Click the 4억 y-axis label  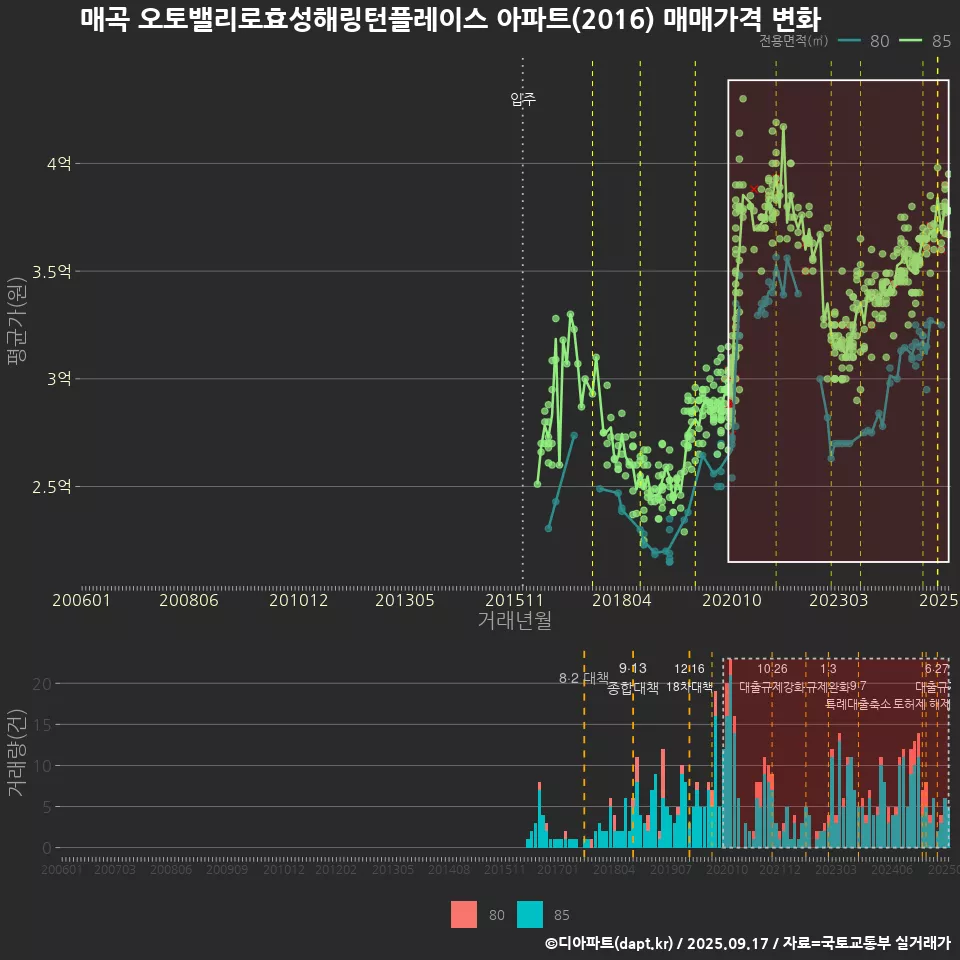coord(59,163)
